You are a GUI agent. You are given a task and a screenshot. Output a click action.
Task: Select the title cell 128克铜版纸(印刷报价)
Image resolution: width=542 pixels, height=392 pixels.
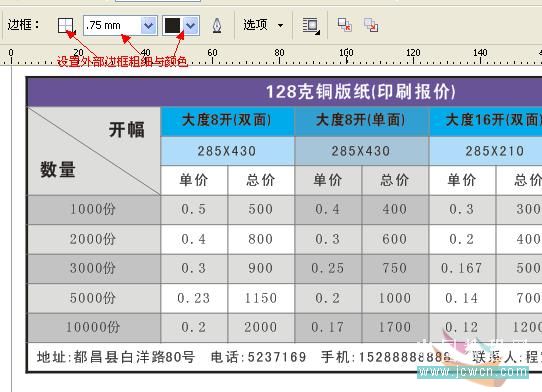[360, 92]
